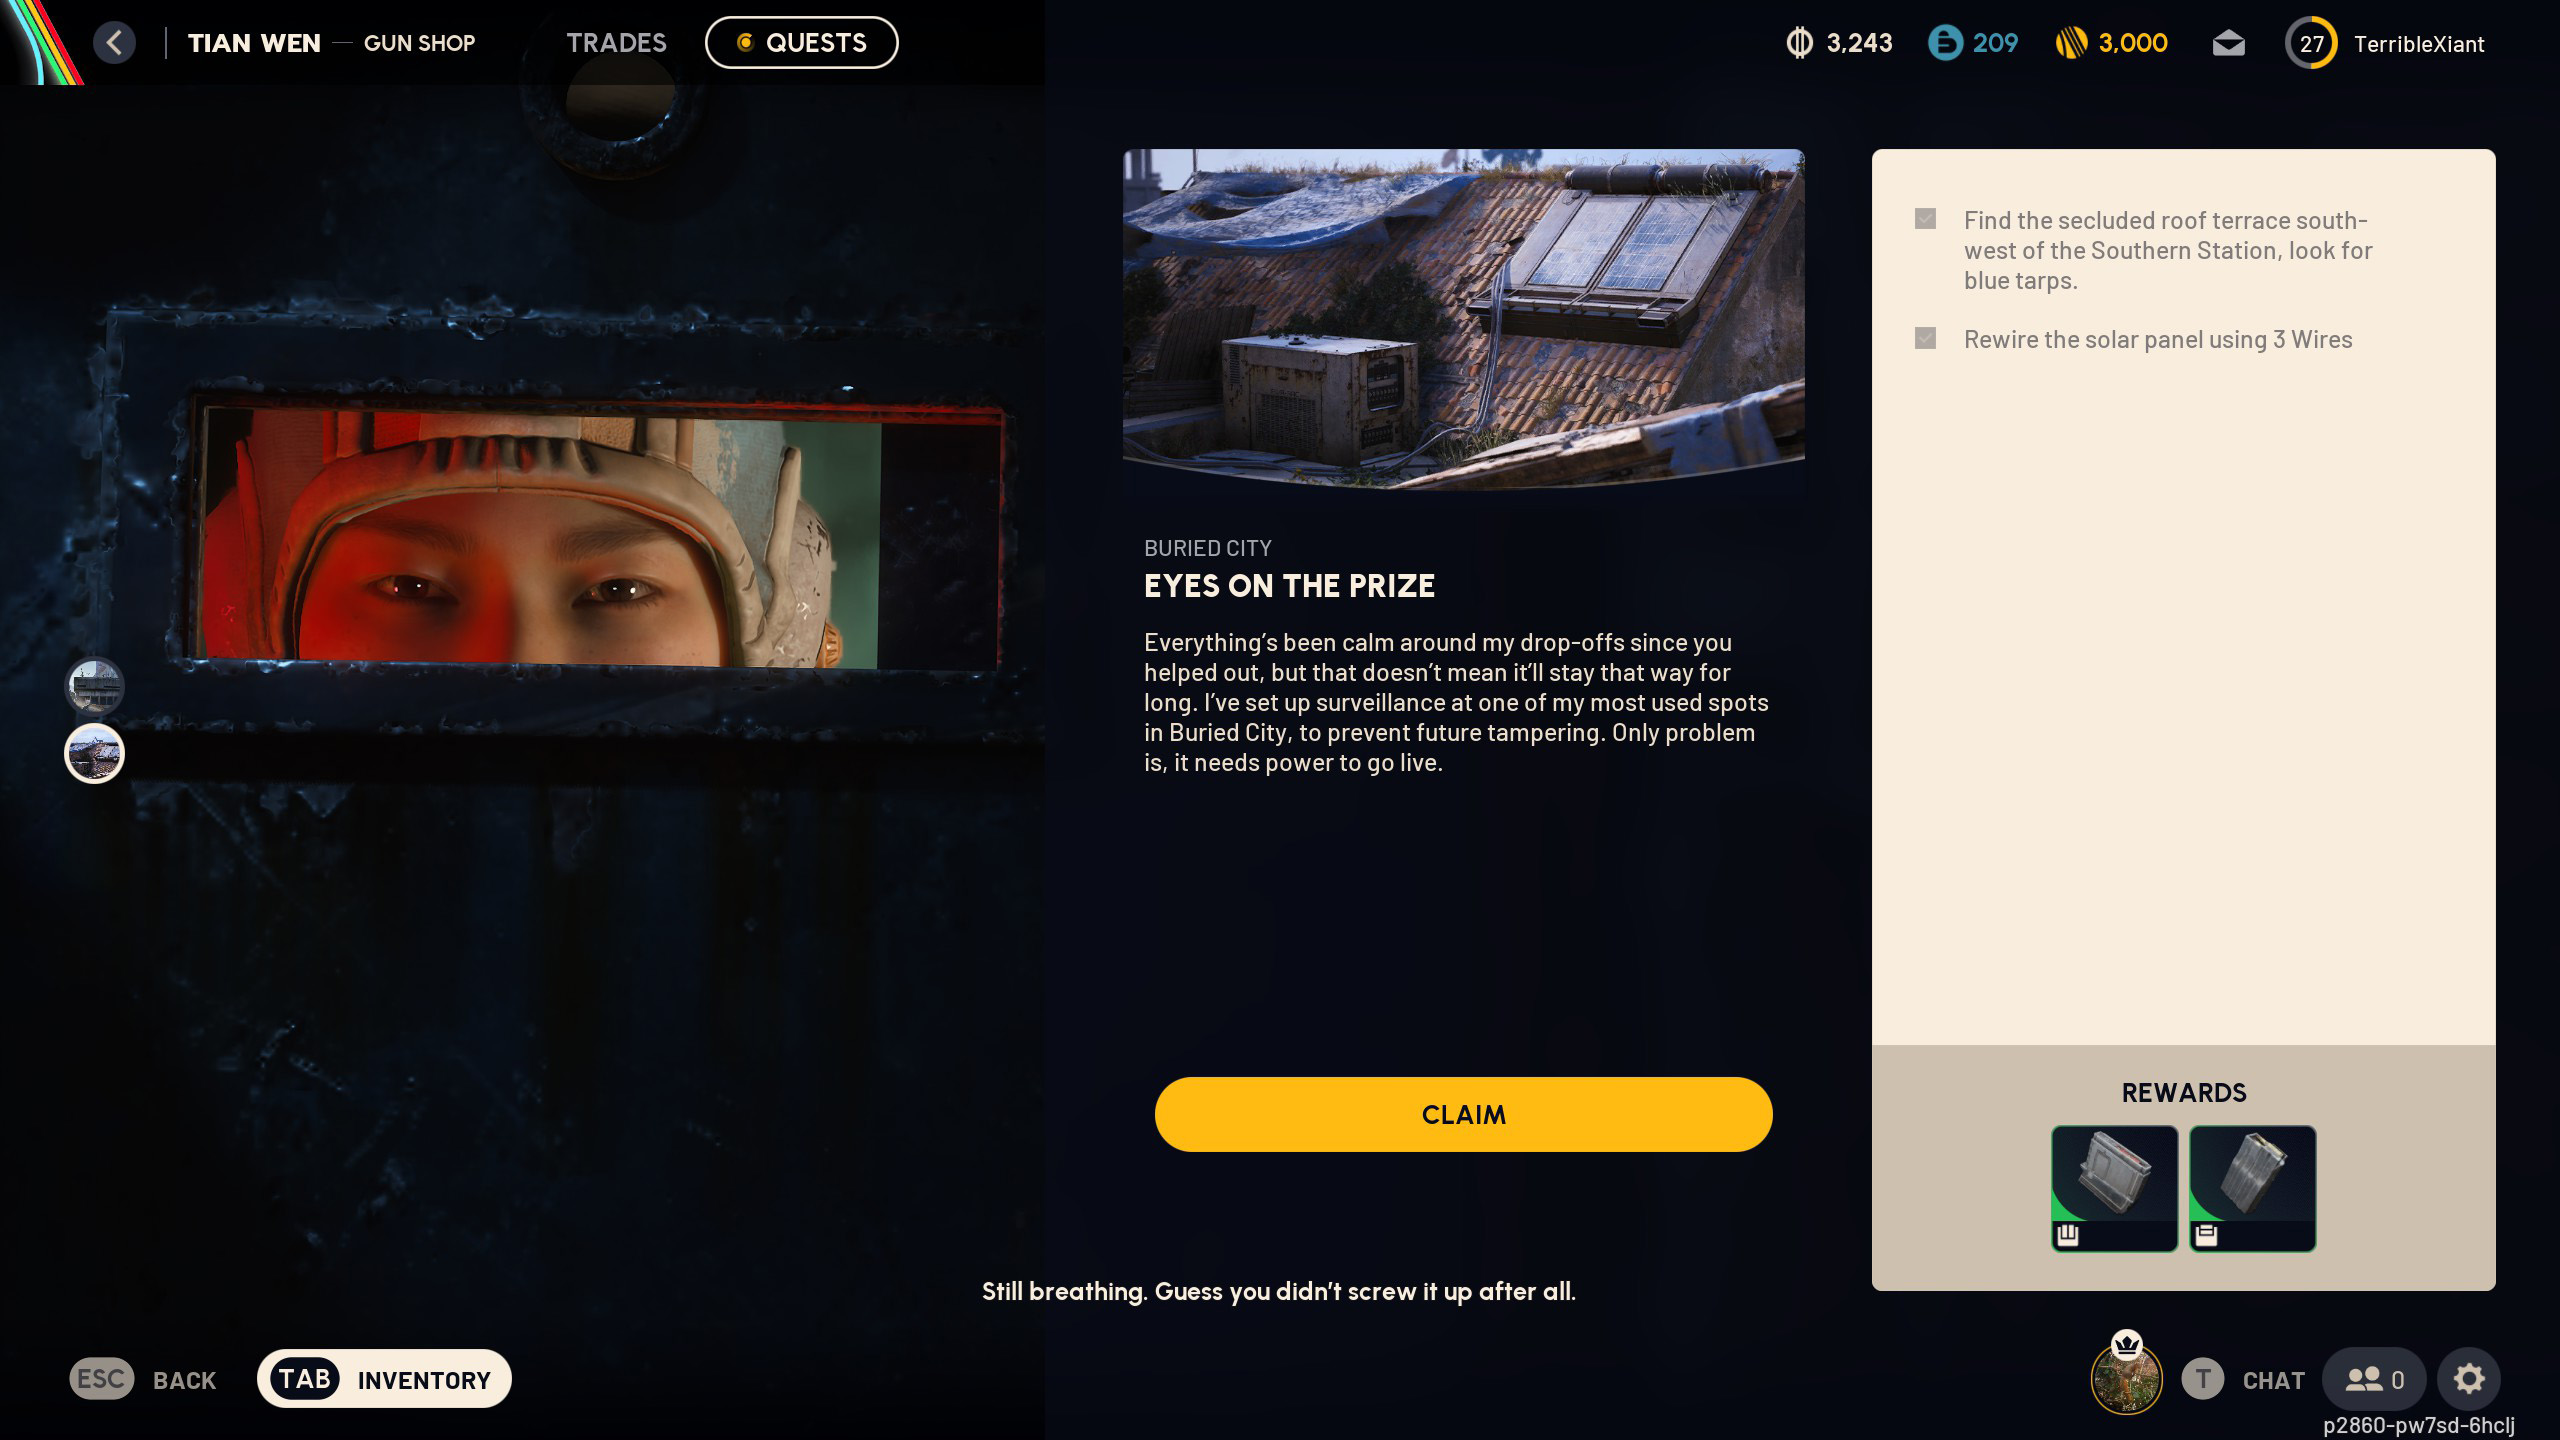This screenshot has width=2560, height=1440.
Task: Click the gold 3,000 currency icon
Action: pyautogui.click(x=2071, y=43)
